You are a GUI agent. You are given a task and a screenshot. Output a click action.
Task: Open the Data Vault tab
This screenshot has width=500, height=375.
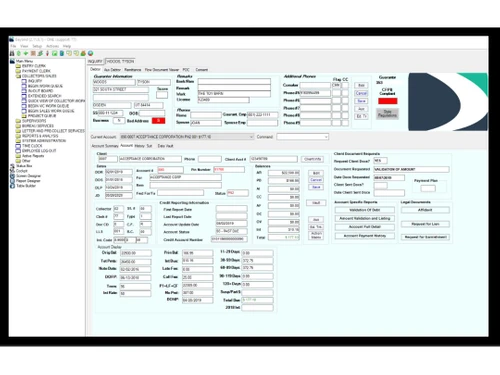click(x=165, y=146)
